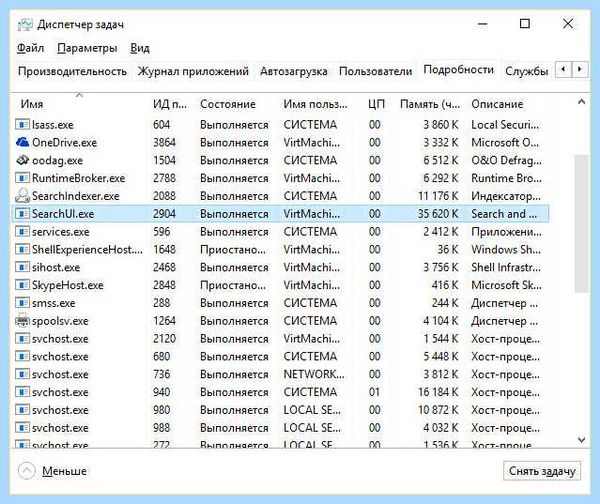
Task: Select the SearchUI.exe row name
Action: [x=63, y=214]
